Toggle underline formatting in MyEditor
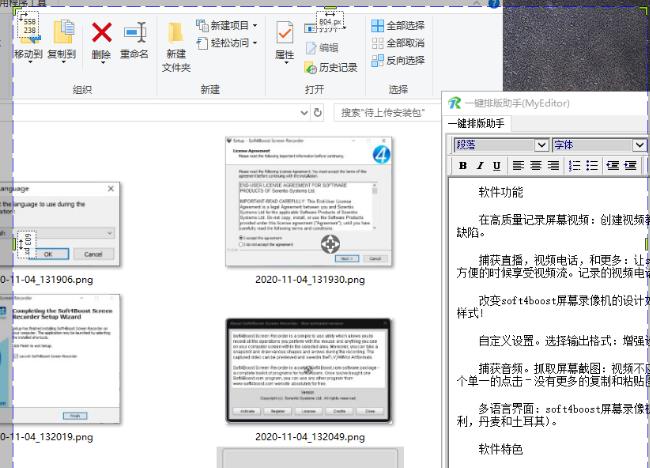Screen dimensions: 650x468 coord(497,166)
